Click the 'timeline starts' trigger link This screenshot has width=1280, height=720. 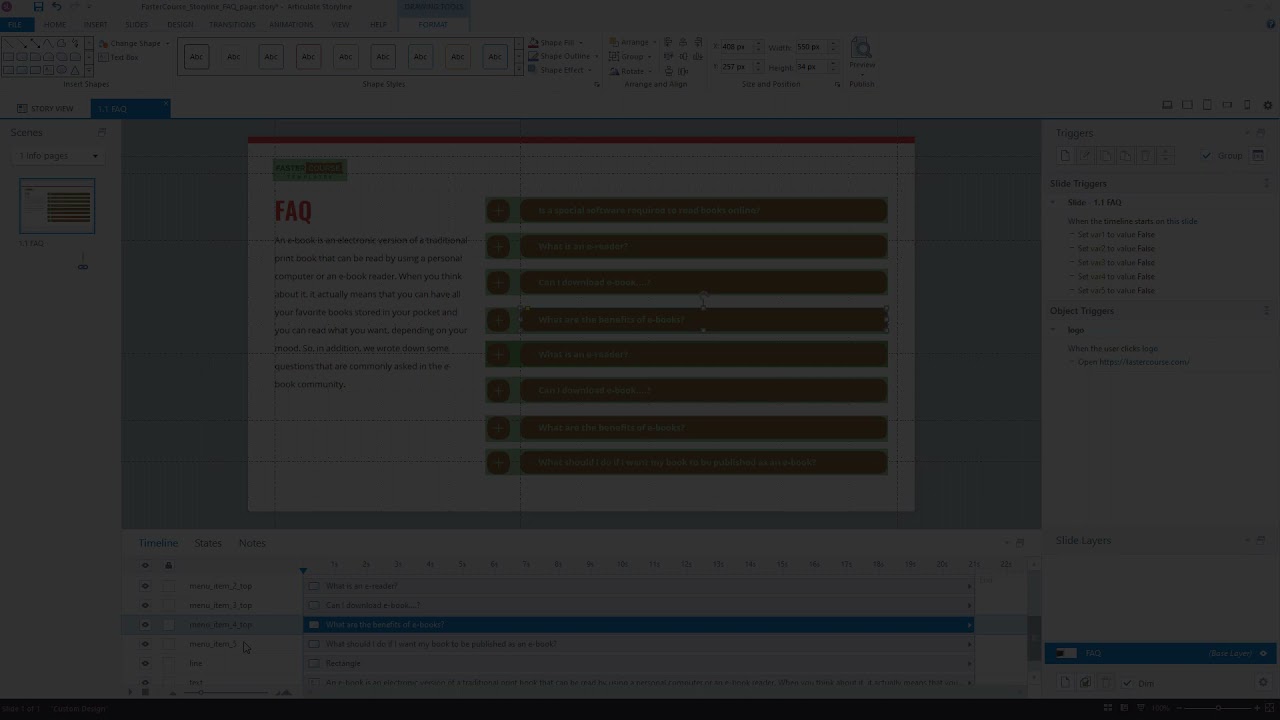[x=1128, y=221]
